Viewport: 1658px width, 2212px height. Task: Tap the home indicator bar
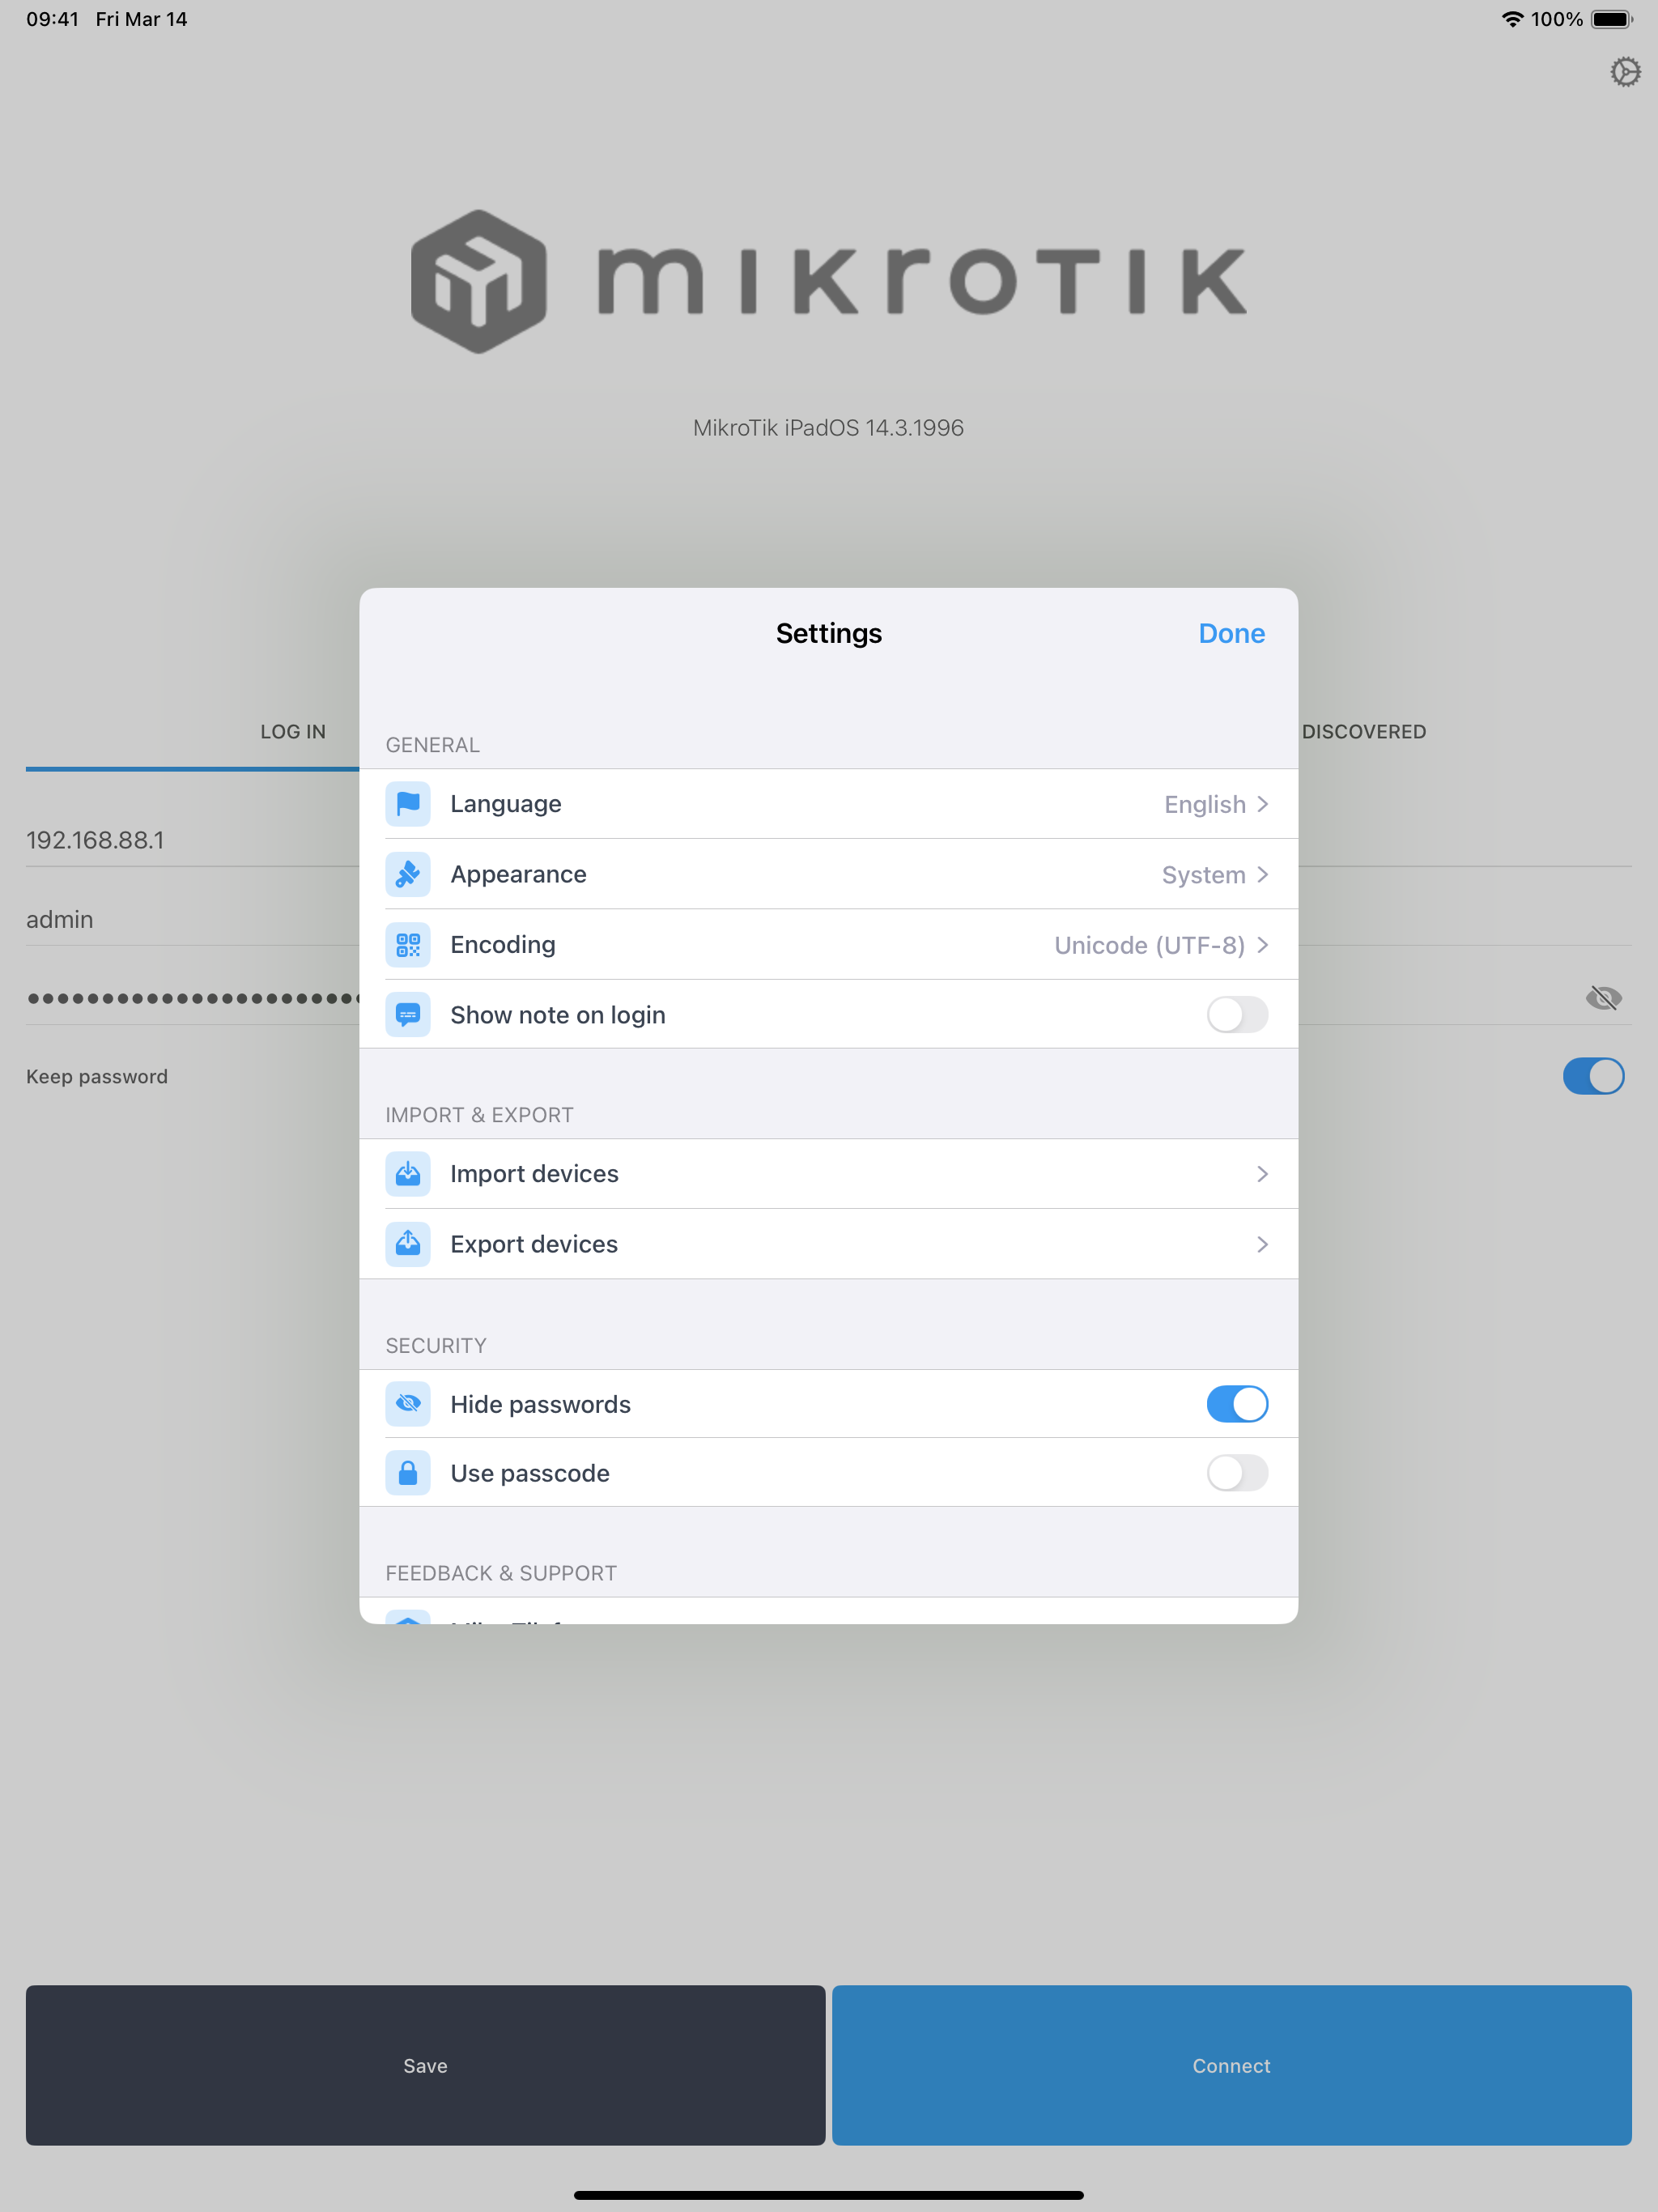click(828, 2195)
